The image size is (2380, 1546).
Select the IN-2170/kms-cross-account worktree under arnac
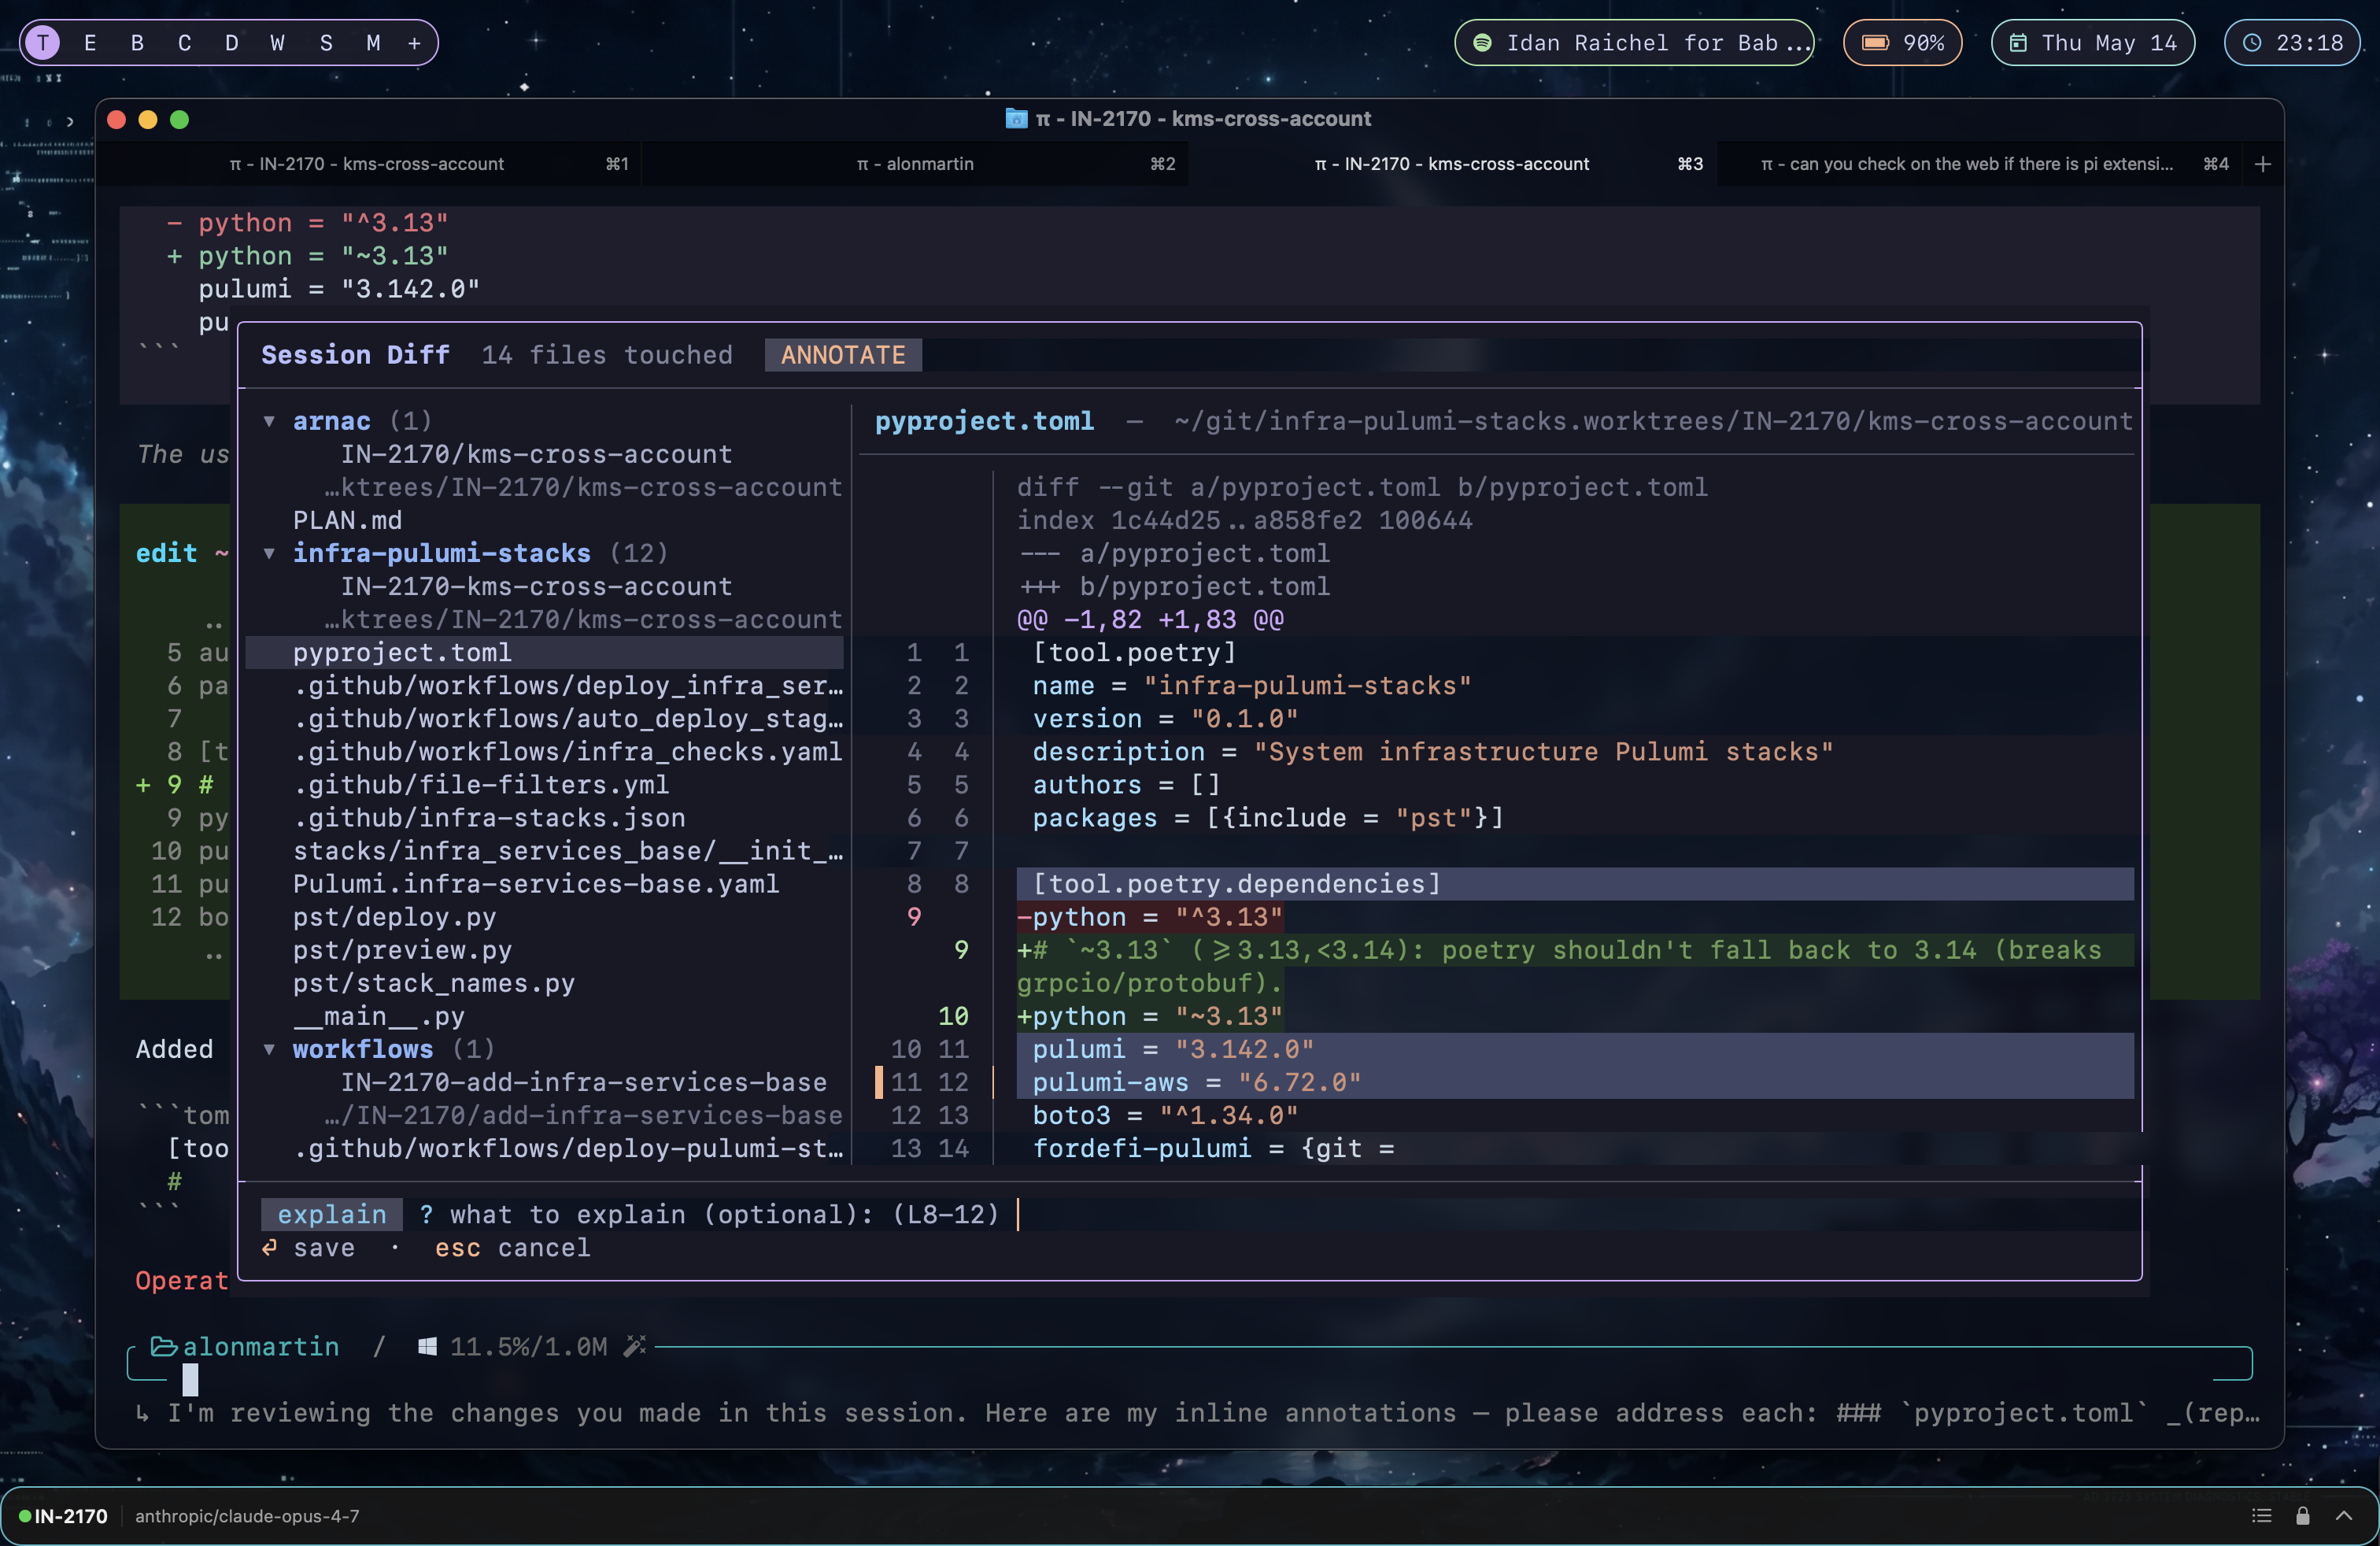[536, 454]
